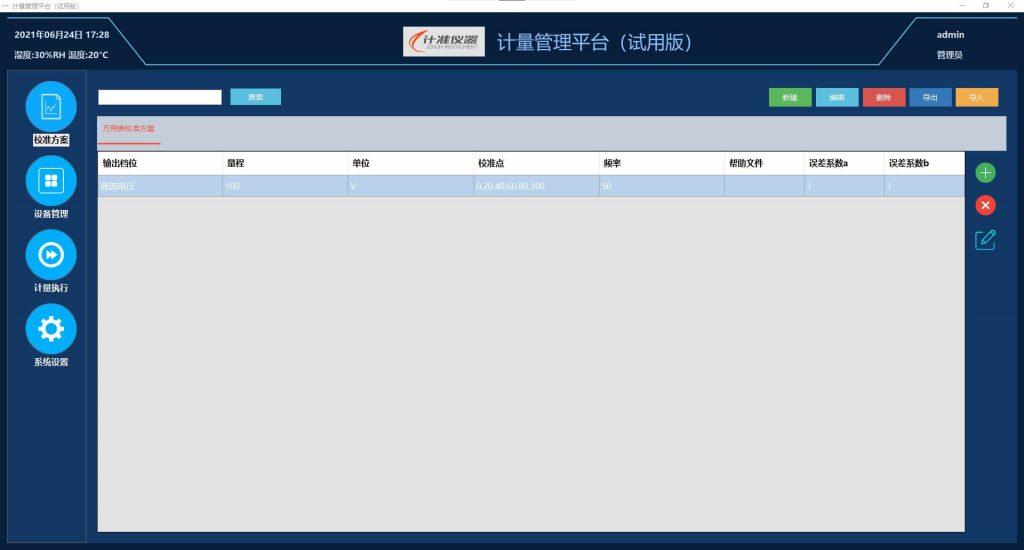Open 计量执行 measurement execution sidebar icon
Screen dimensions: 1024x550
[x=51, y=255]
